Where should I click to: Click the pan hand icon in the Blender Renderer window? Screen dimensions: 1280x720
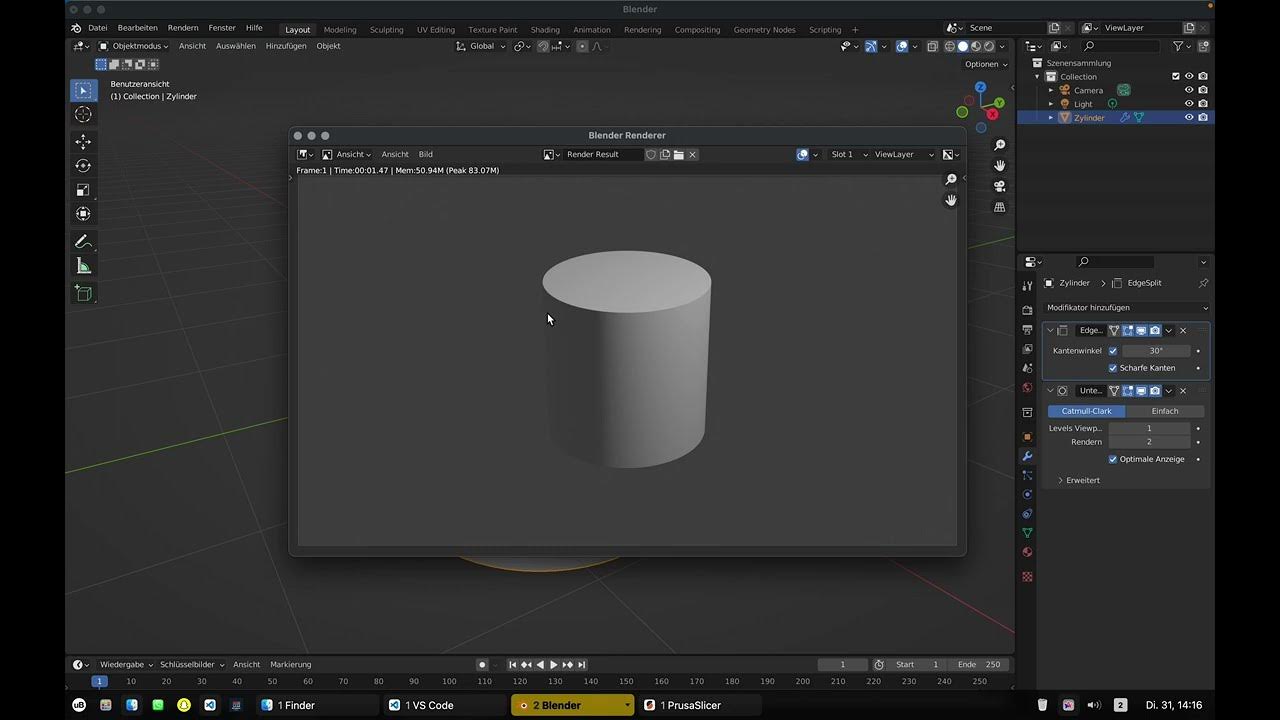pyautogui.click(x=951, y=200)
